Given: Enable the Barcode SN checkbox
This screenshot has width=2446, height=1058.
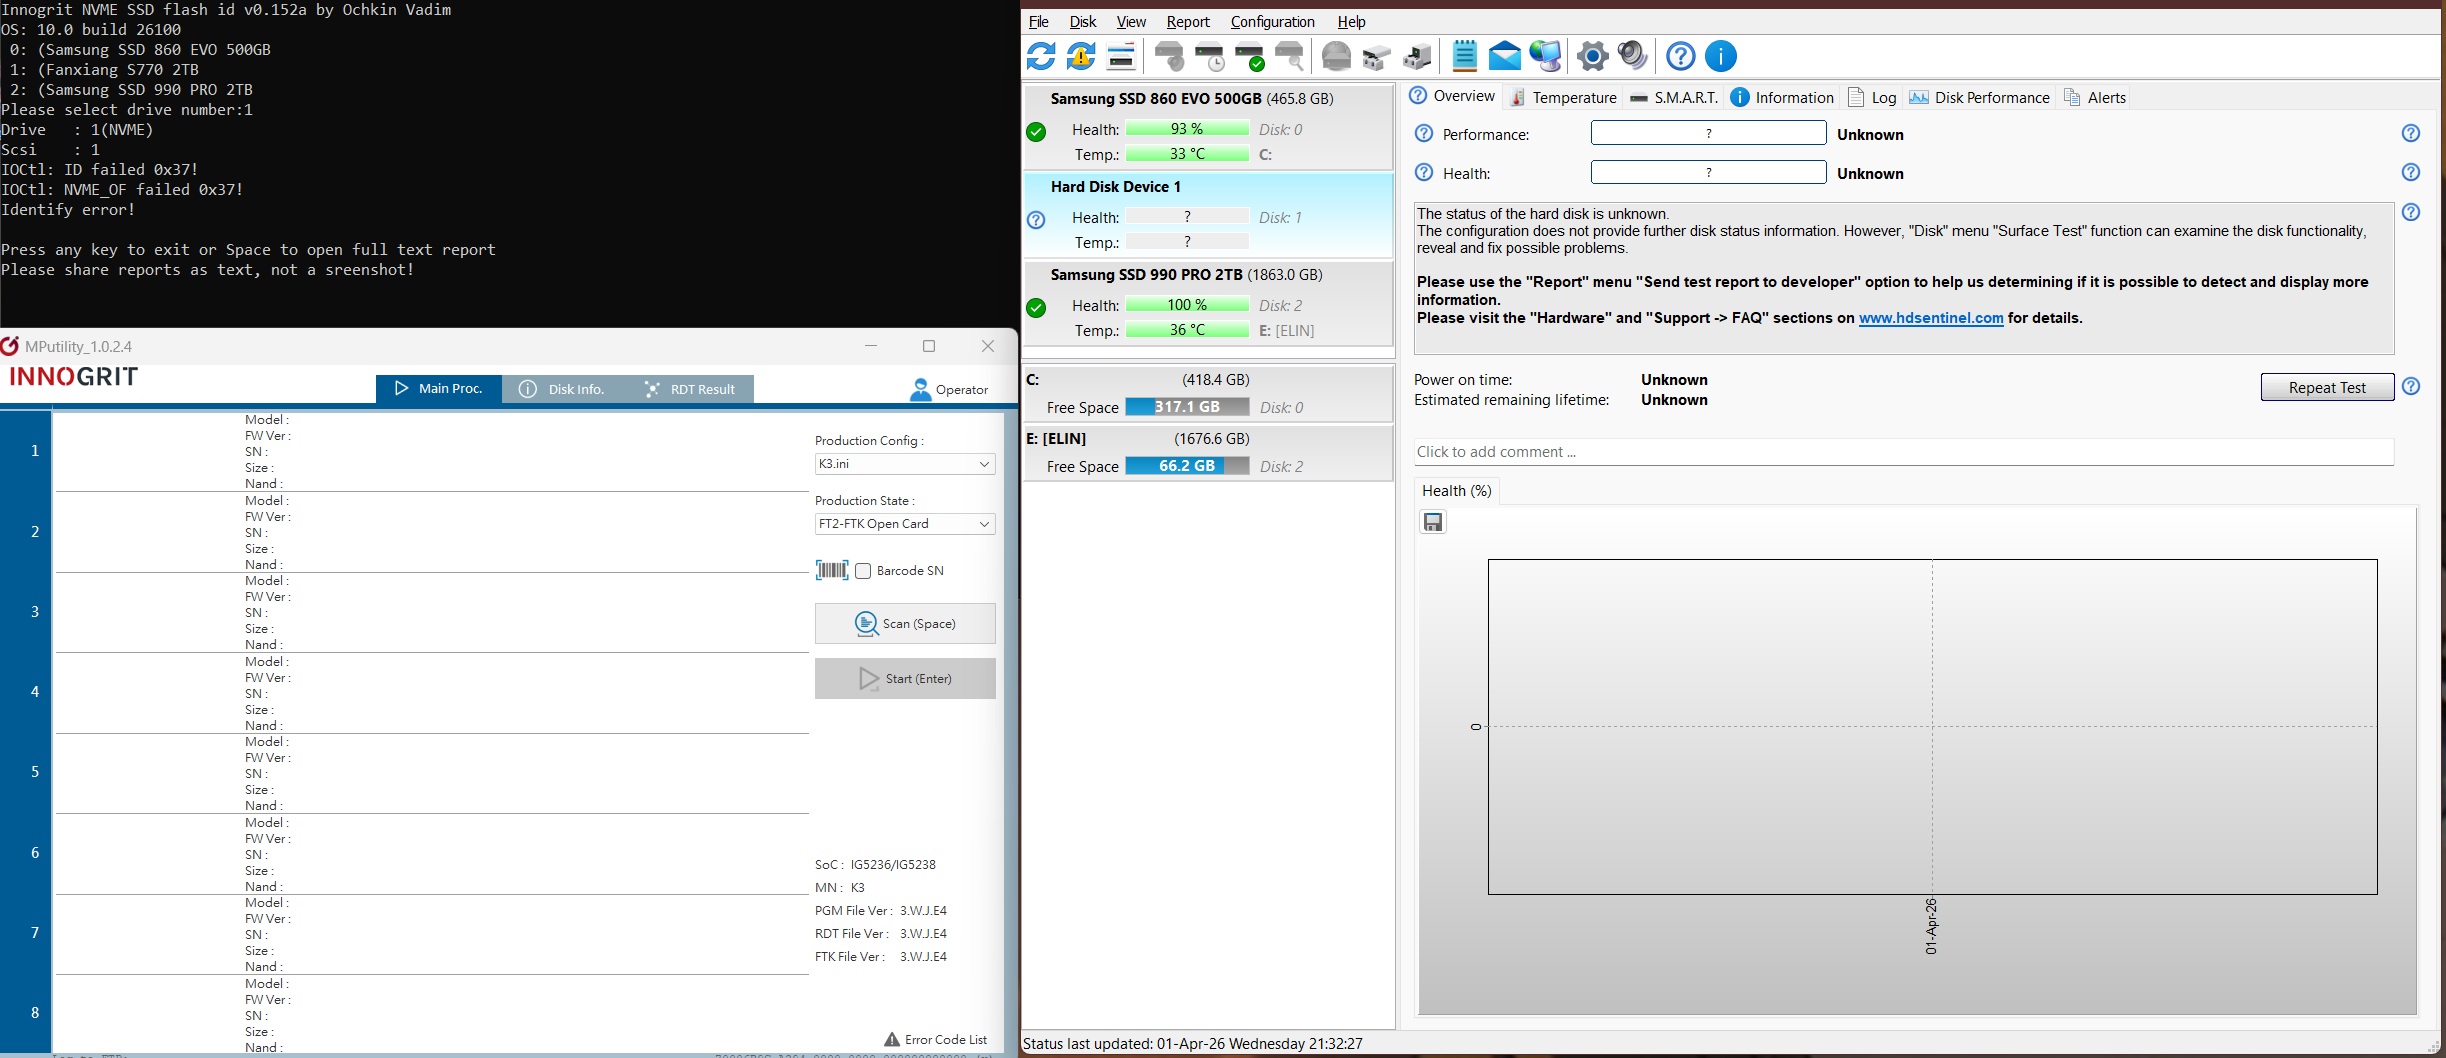Looking at the screenshot, I should pos(863,571).
